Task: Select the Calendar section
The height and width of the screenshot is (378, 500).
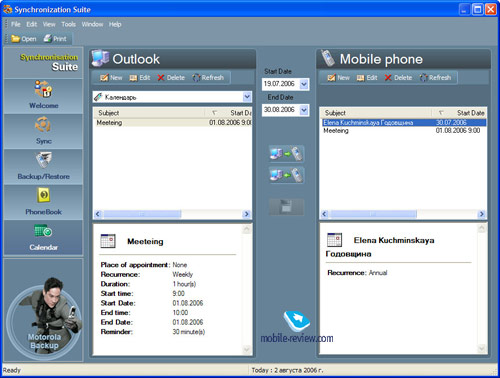Action: (x=43, y=237)
